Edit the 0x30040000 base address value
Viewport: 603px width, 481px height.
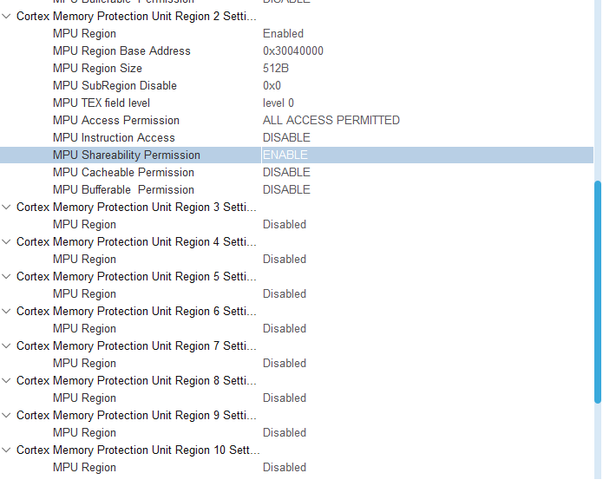coord(293,51)
